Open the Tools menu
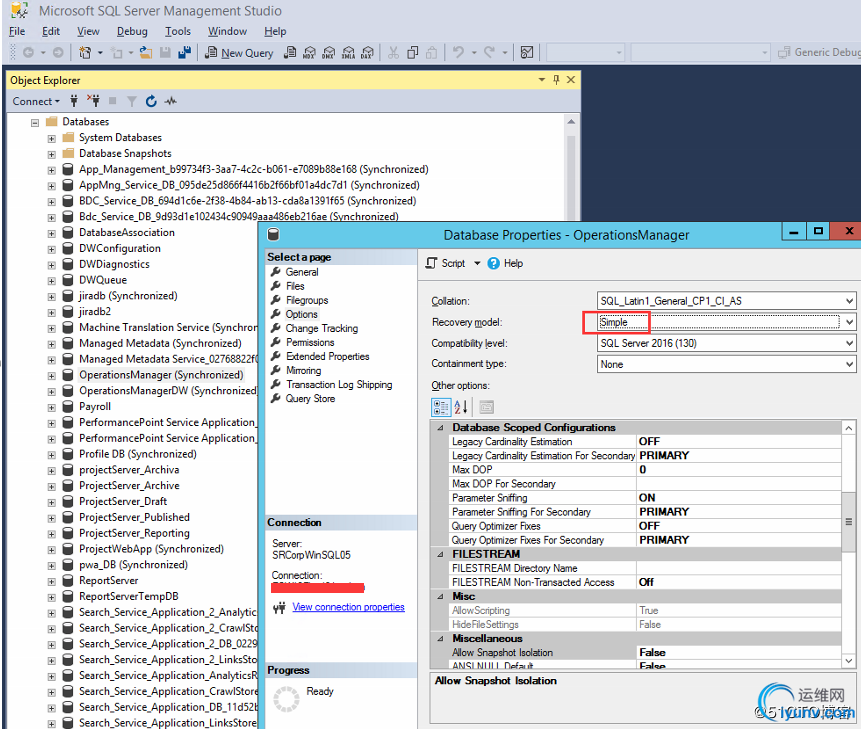861x729 pixels. [178, 31]
